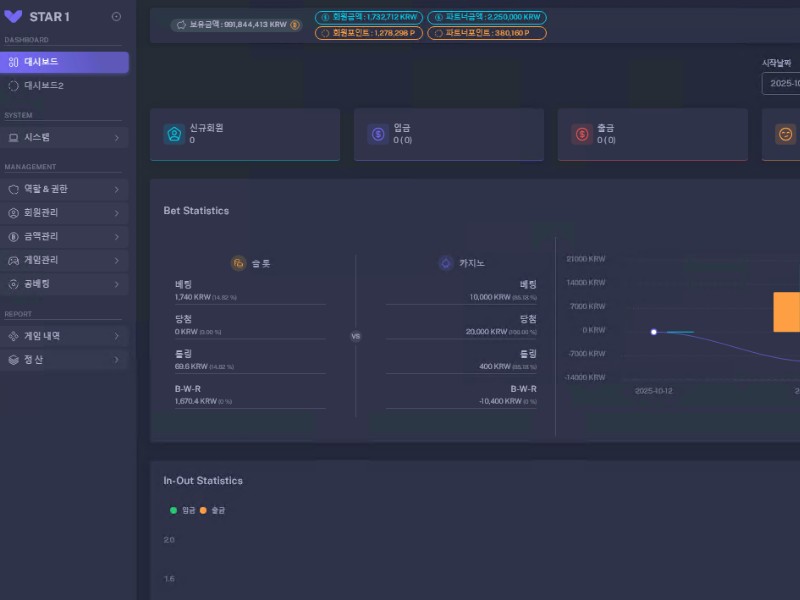The height and width of the screenshot is (600, 800).
Task: Click the 출금 withdrawal dollar icon
Action: [x=582, y=134]
